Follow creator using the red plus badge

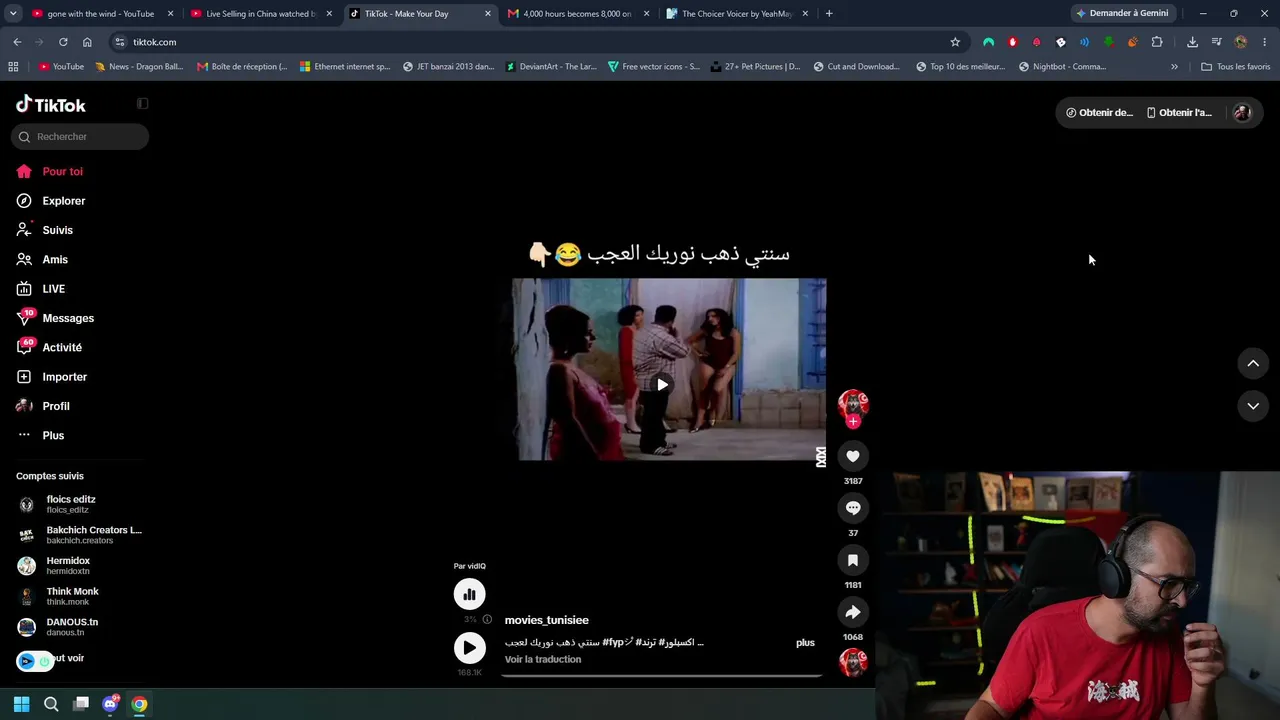click(853, 422)
